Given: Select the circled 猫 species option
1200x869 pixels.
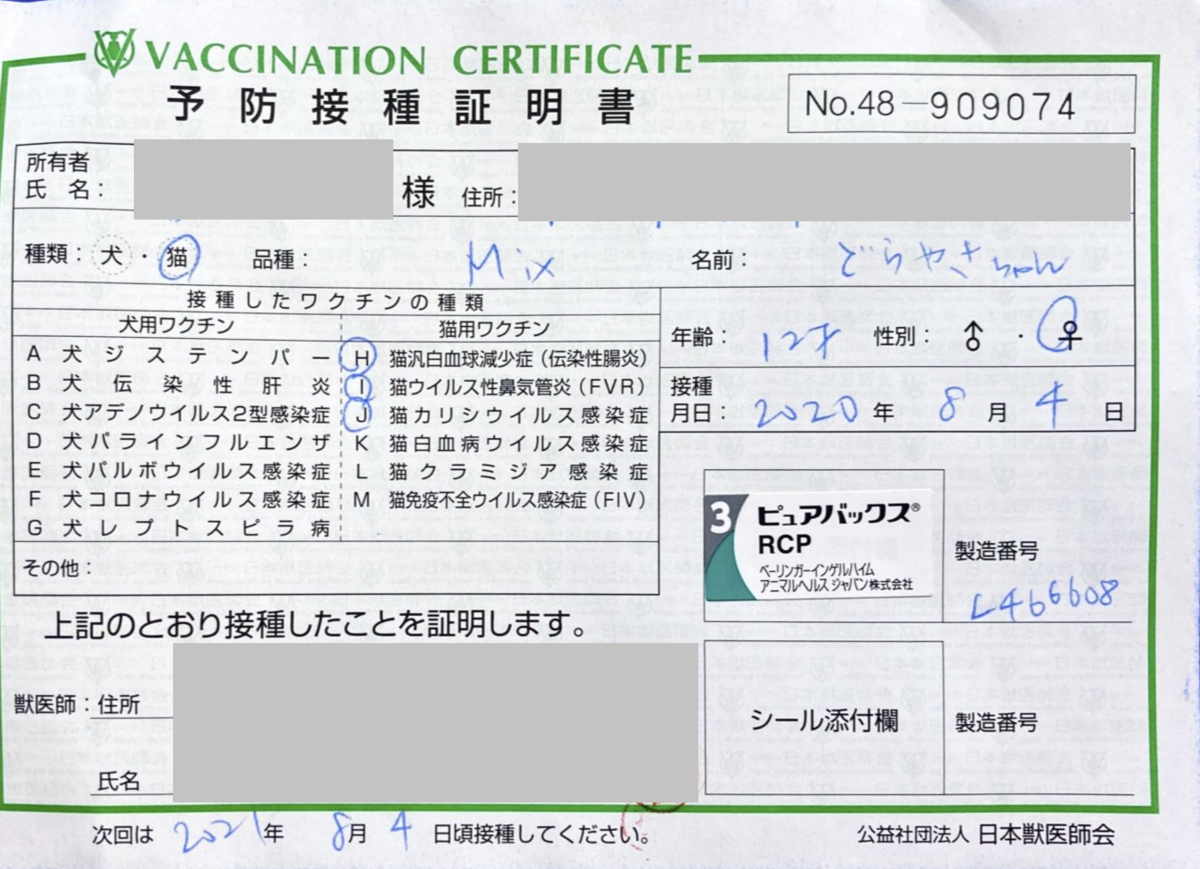Looking at the screenshot, I should coord(180,258).
